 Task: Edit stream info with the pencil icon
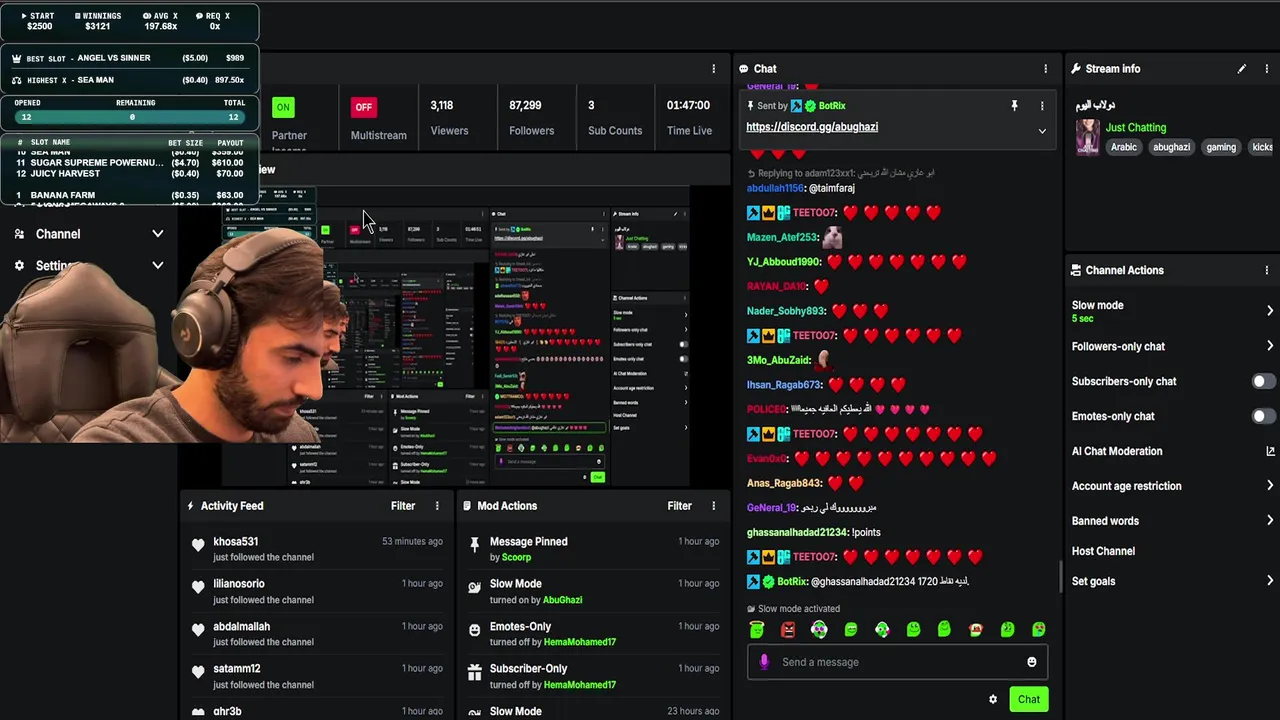(1241, 69)
